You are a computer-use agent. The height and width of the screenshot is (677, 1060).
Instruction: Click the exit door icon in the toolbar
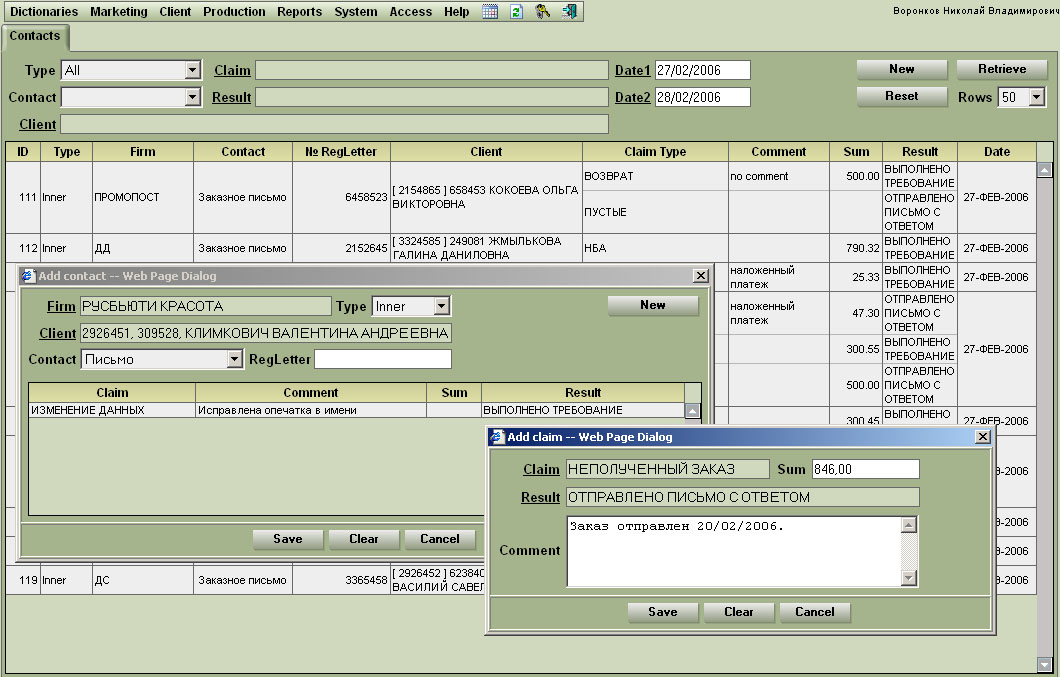[x=569, y=11]
